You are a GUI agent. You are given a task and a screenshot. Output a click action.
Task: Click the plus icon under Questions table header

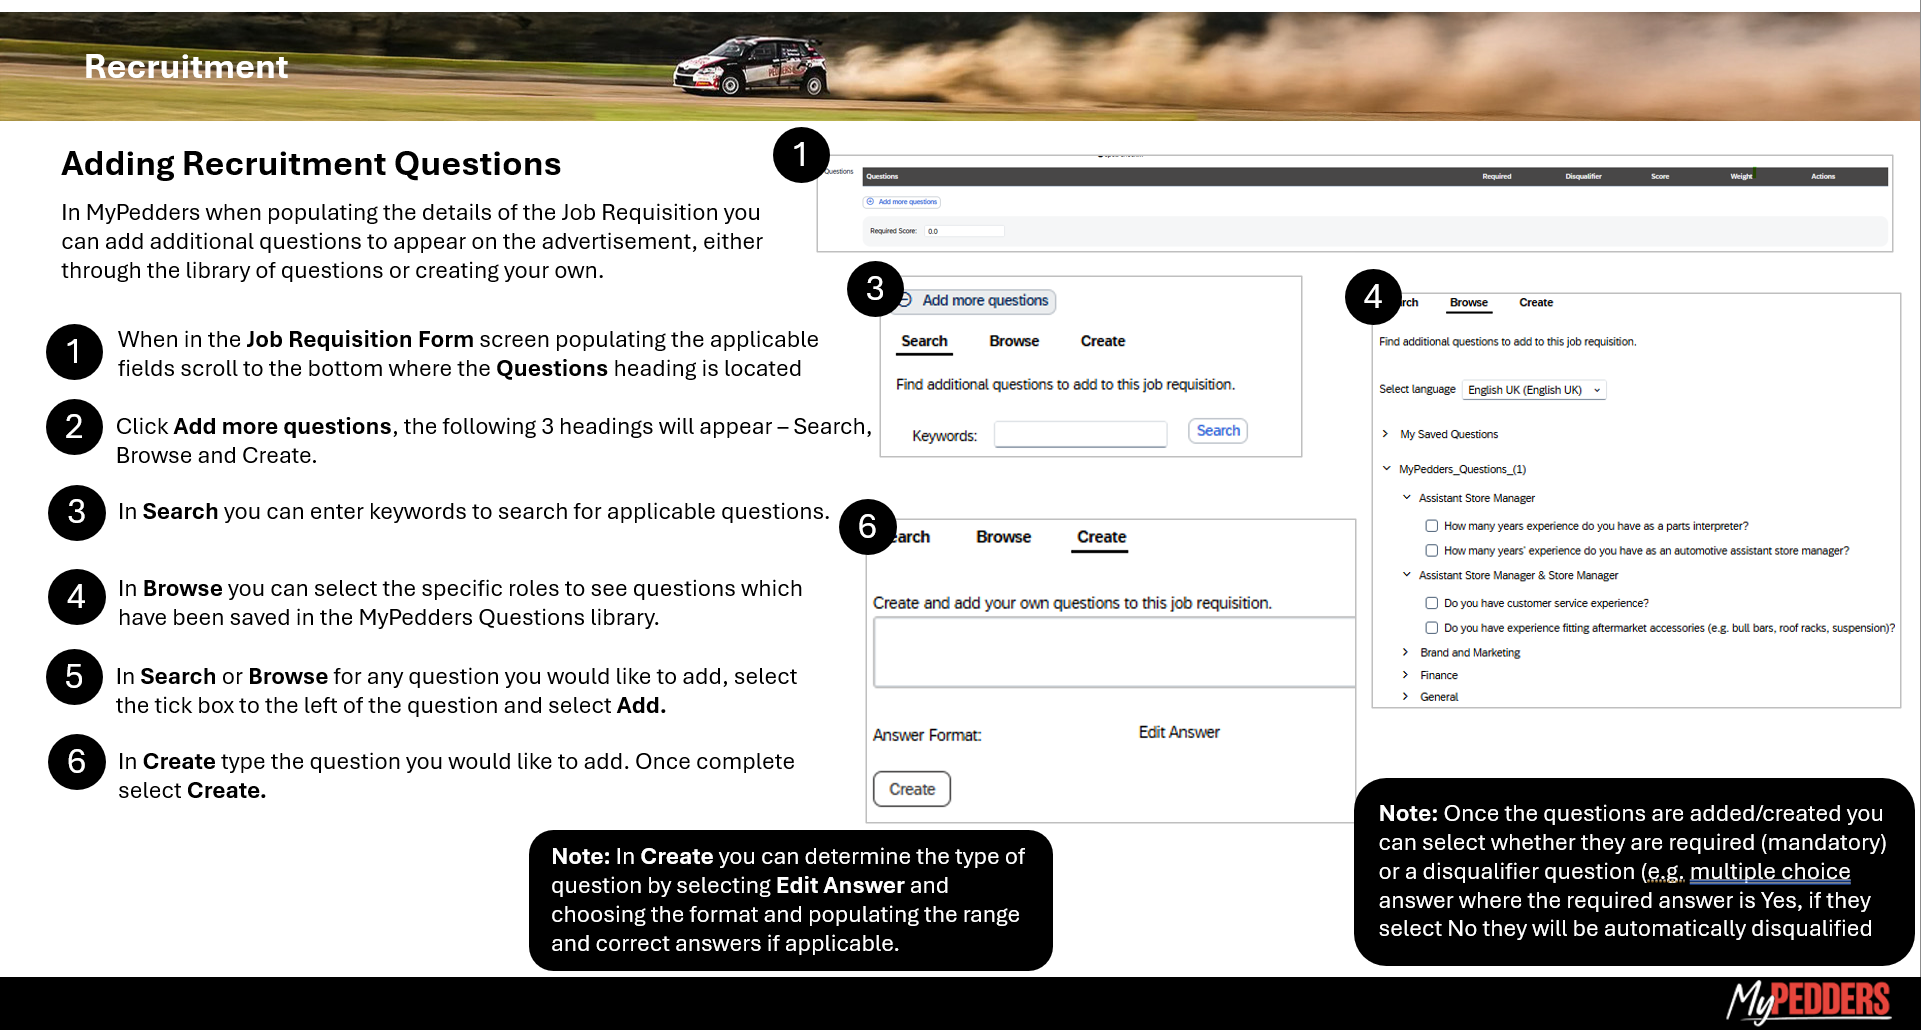pyautogui.click(x=870, y=202)
